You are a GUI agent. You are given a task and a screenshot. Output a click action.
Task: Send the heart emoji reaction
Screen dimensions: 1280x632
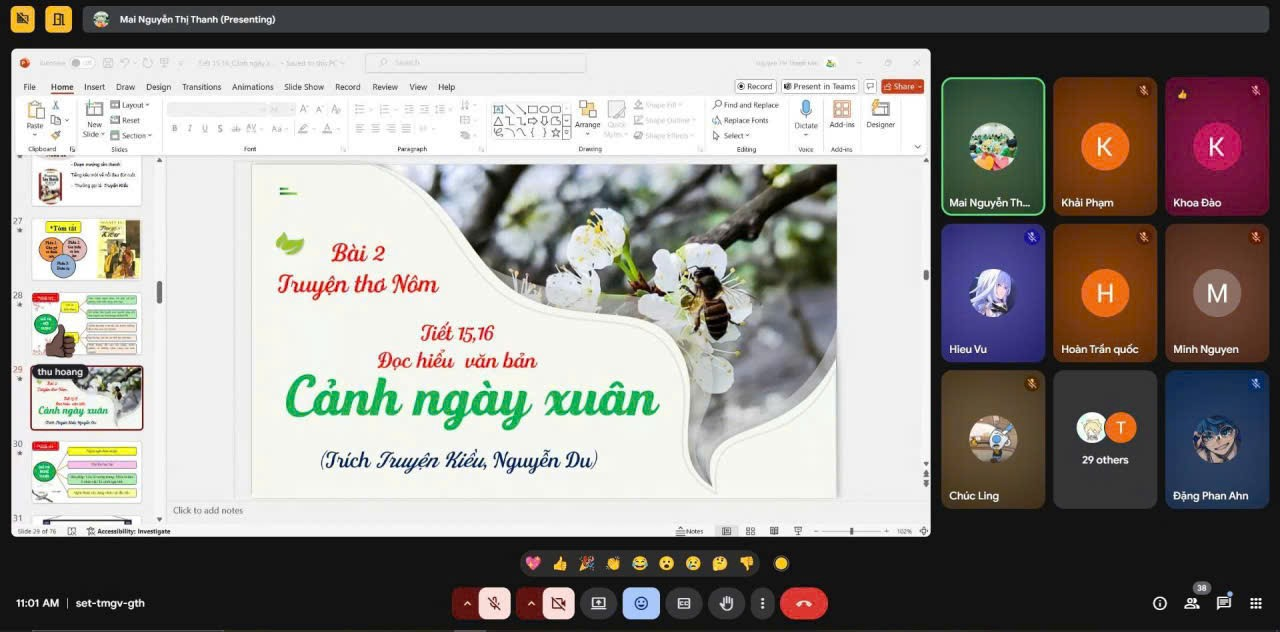point(533,563)
